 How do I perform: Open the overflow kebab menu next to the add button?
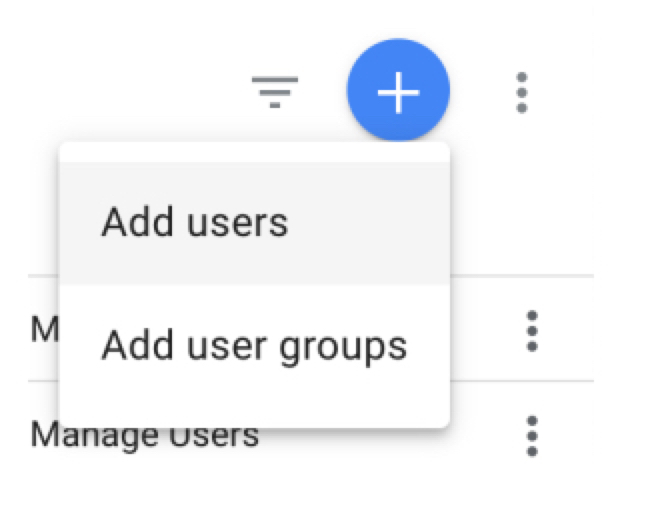click(x=520, y=92)
